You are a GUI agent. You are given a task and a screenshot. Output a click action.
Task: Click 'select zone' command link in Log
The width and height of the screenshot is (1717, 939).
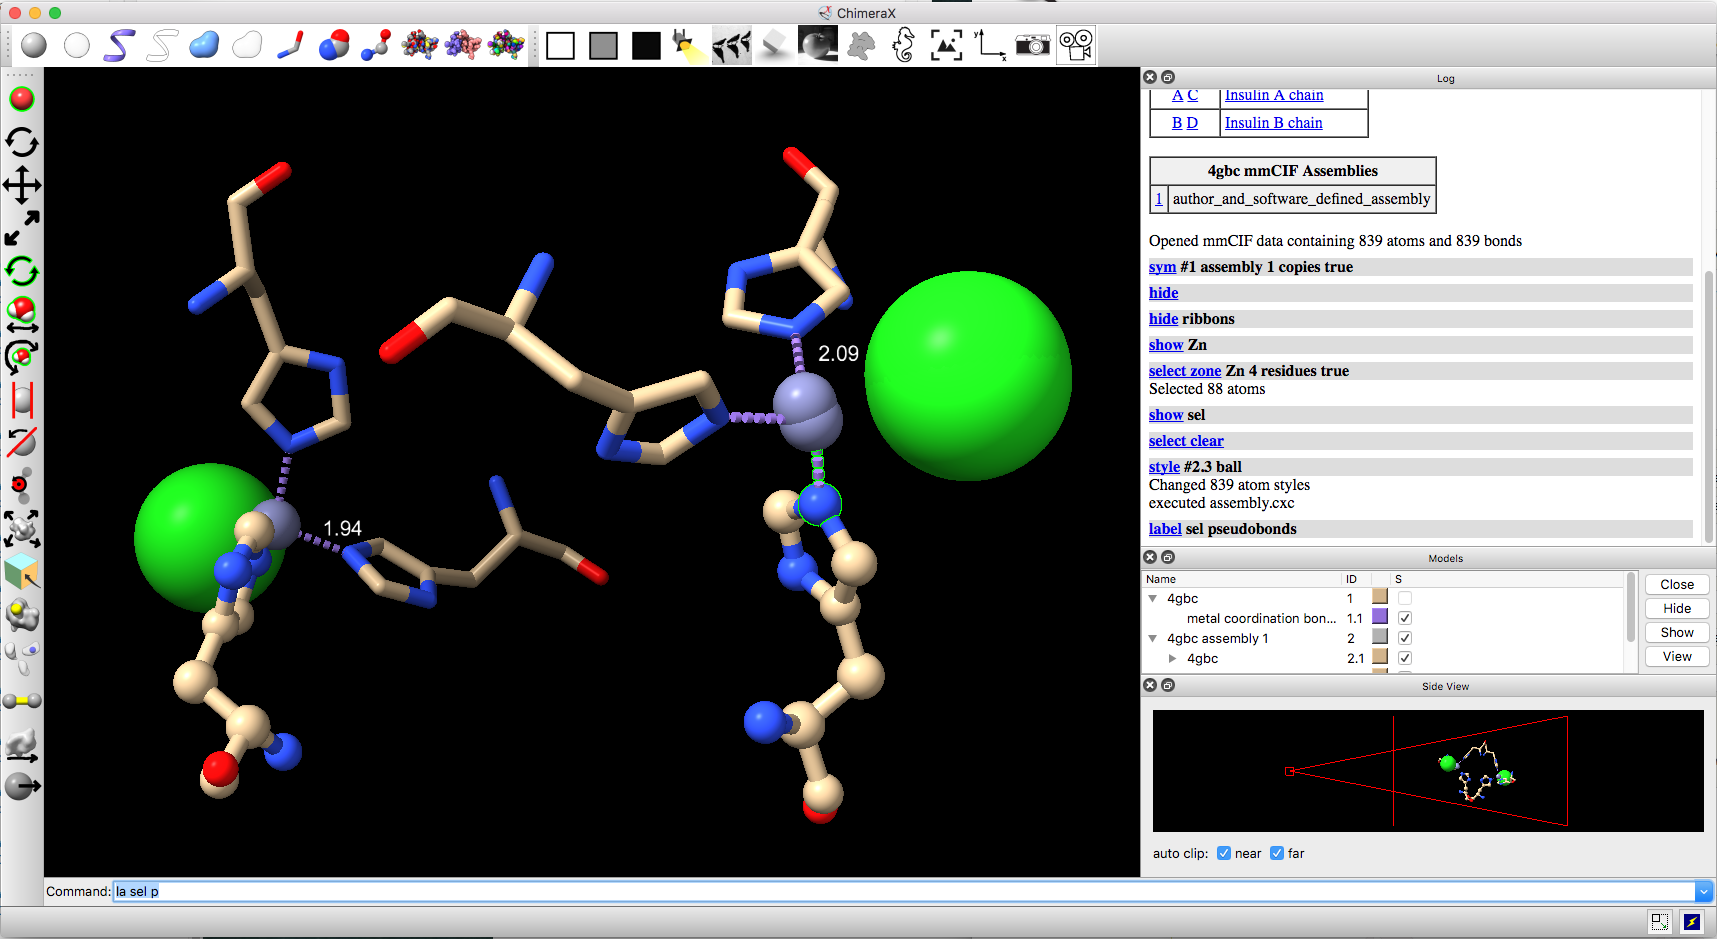coord(1185,371)
